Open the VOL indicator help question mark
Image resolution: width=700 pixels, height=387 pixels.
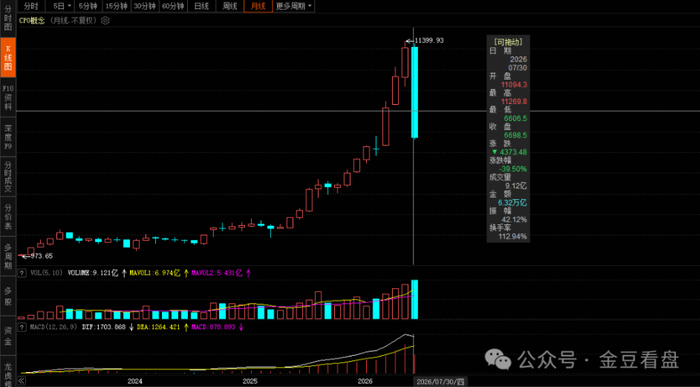tap(21, 273)
